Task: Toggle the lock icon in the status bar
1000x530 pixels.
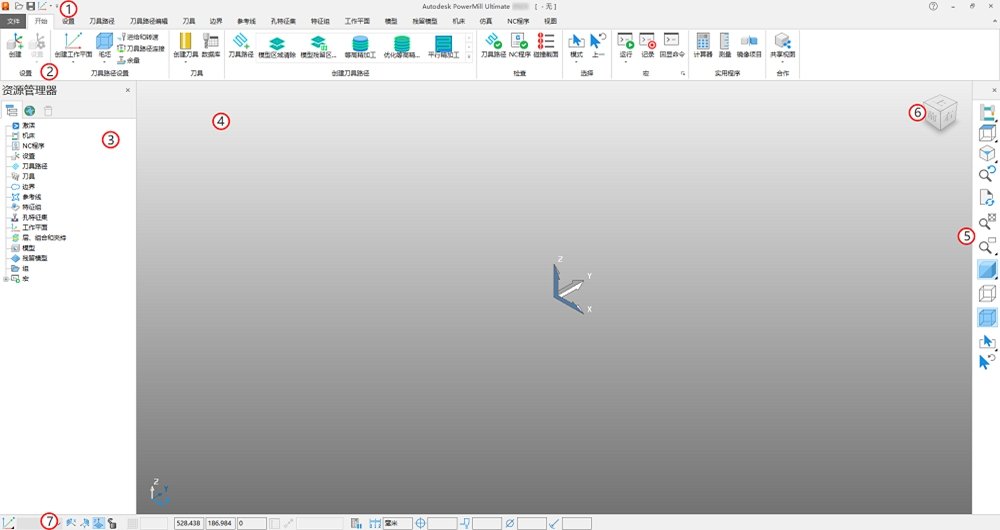Action: (x=112, y=523)
